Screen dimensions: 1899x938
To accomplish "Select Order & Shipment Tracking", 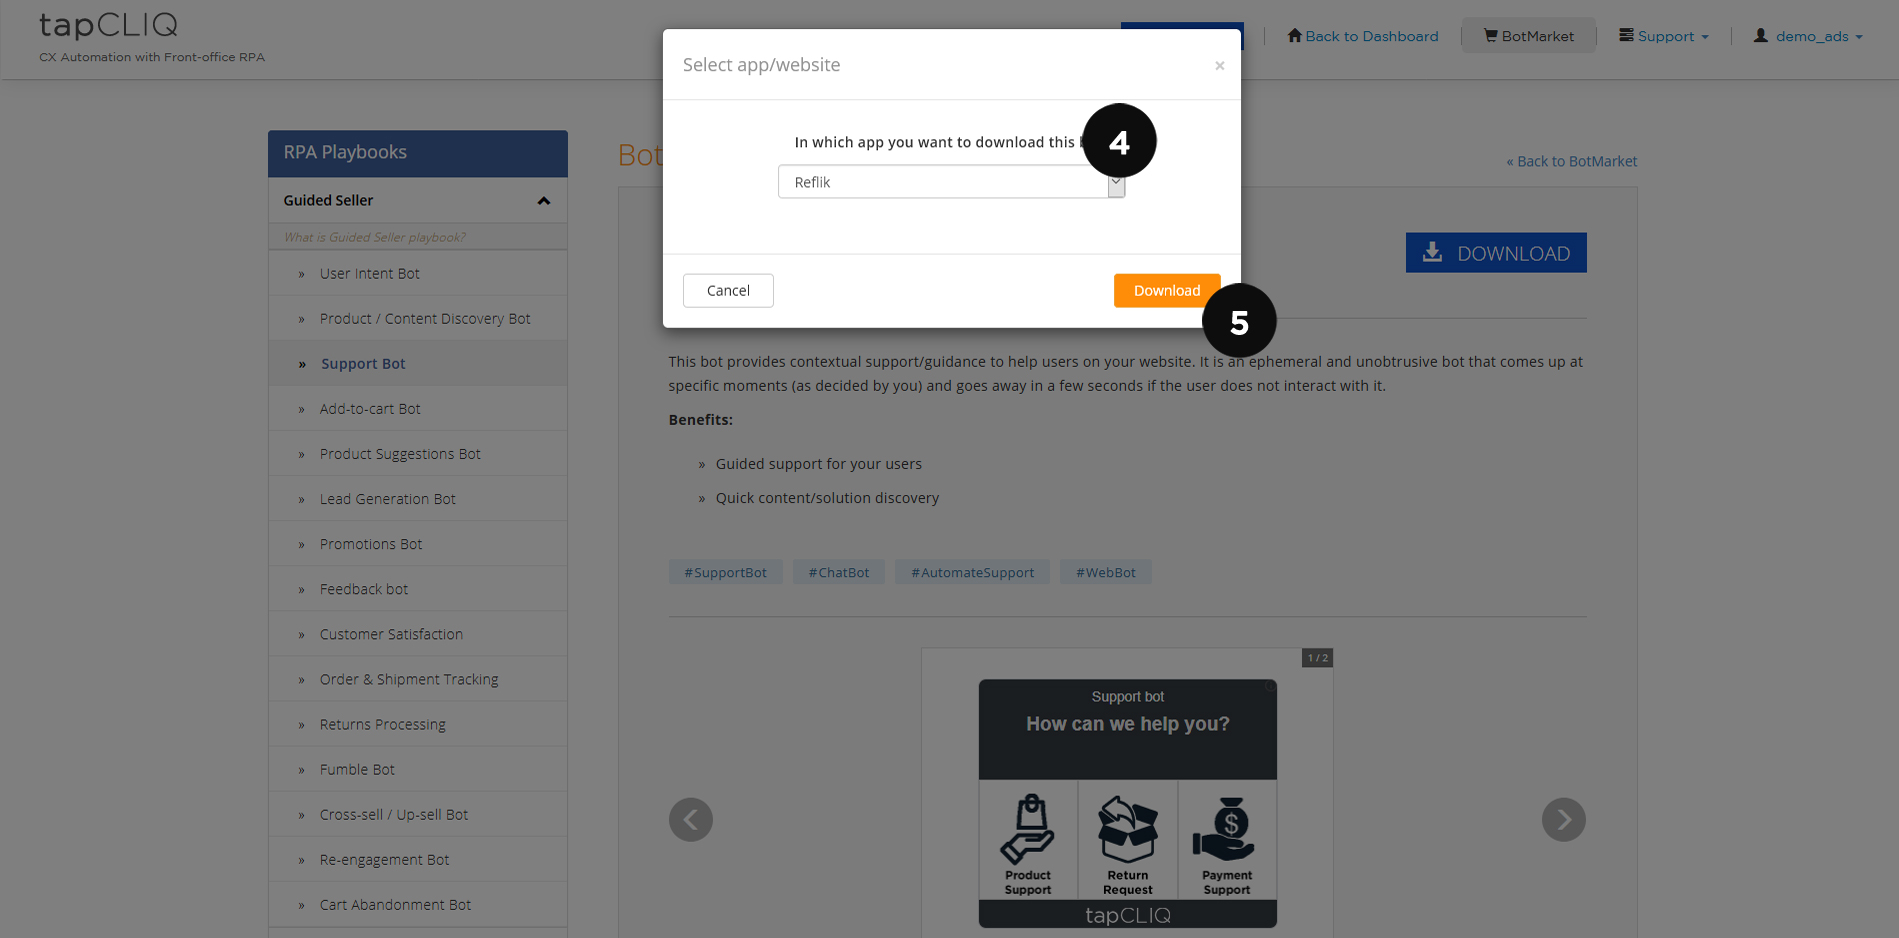I will (418, 678).
